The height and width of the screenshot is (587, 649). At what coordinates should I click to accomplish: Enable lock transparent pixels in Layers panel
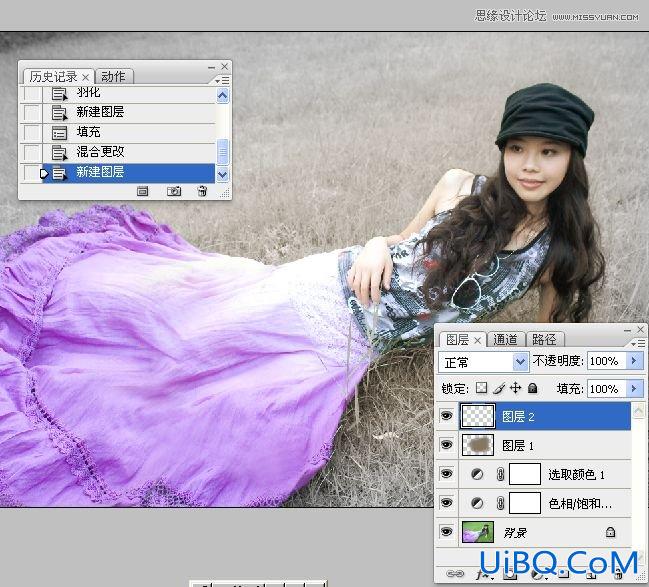pos(481,388)
